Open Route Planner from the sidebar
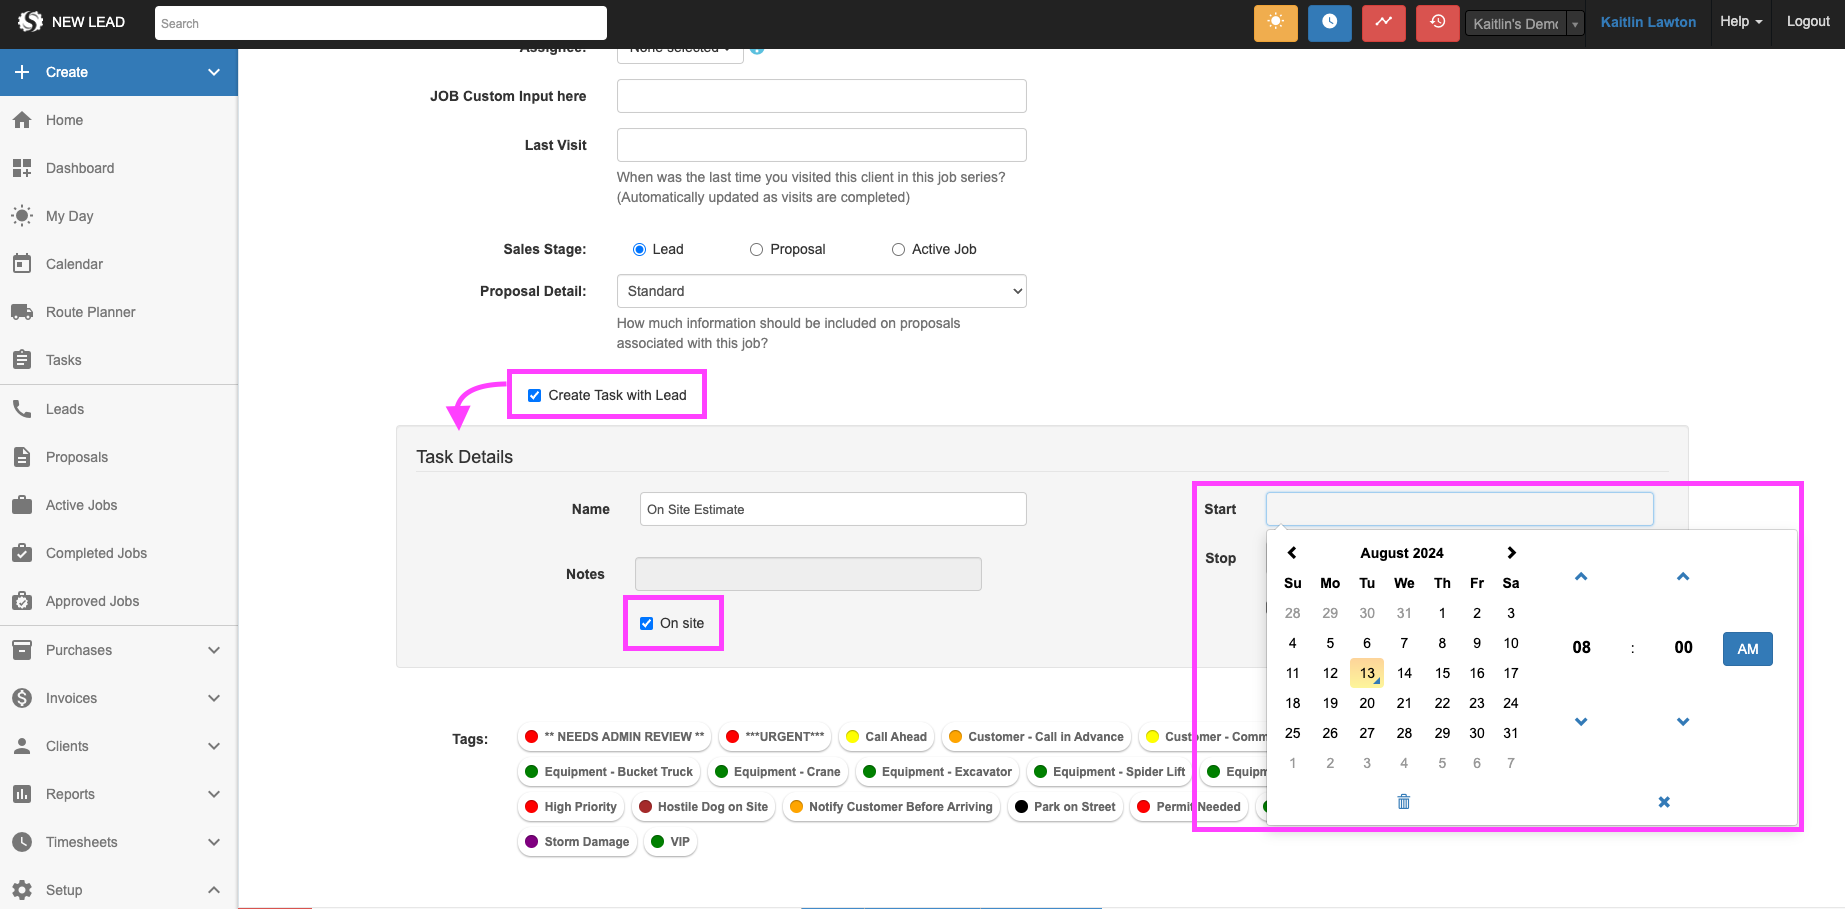This screenshot has width=1845, height=909. (90, 312)
